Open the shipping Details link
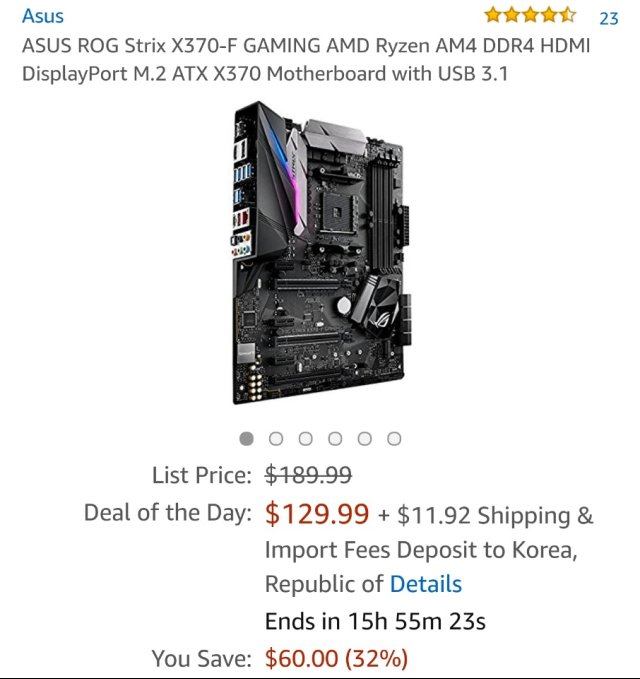Viewport: 640px width, 679px height. (x=426, y=584)
